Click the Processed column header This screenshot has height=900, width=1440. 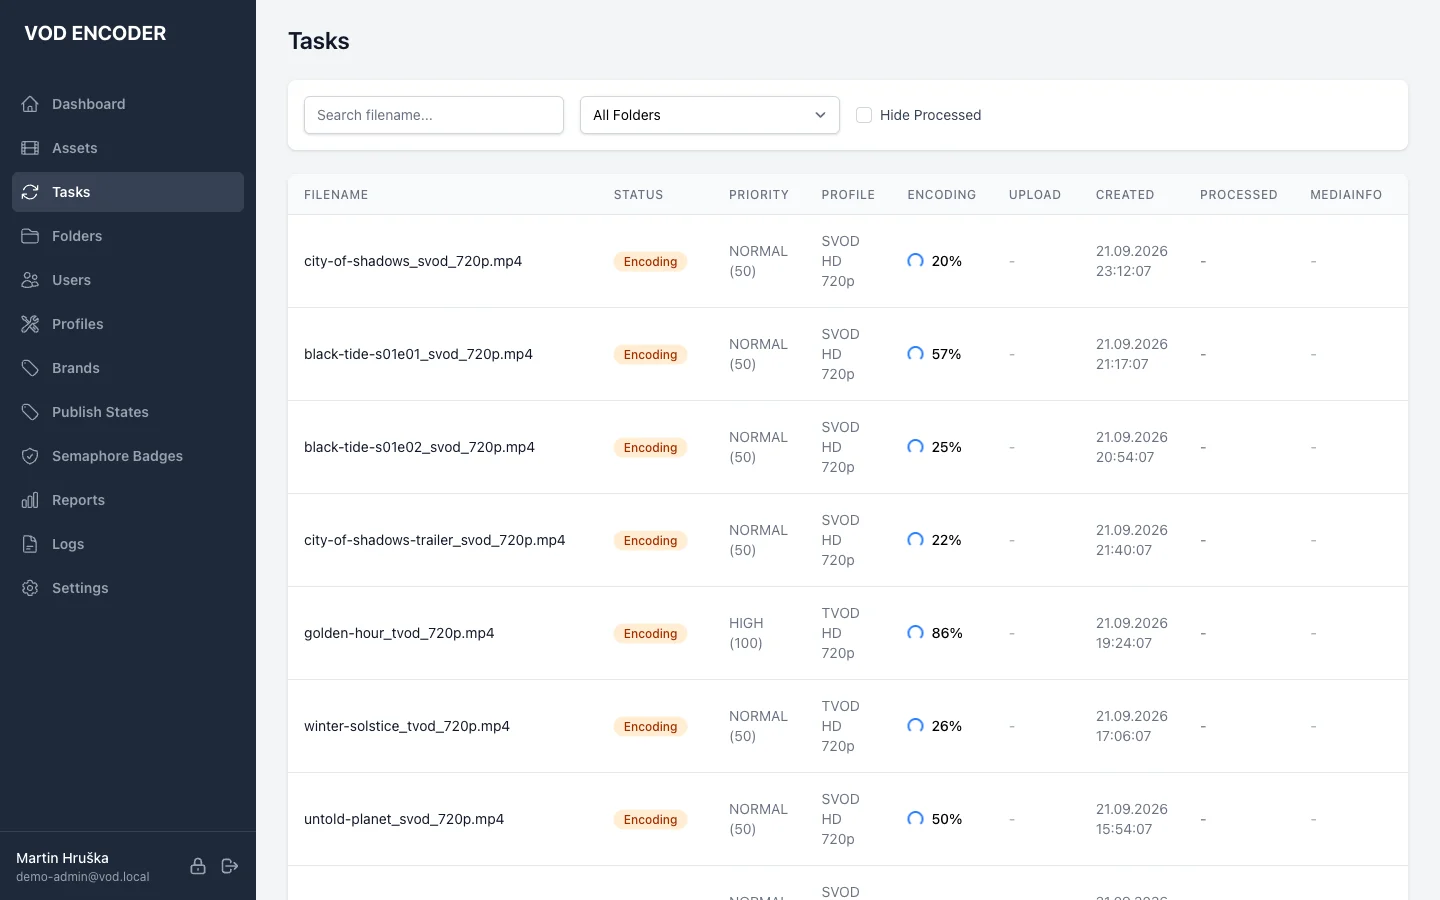1239,195
